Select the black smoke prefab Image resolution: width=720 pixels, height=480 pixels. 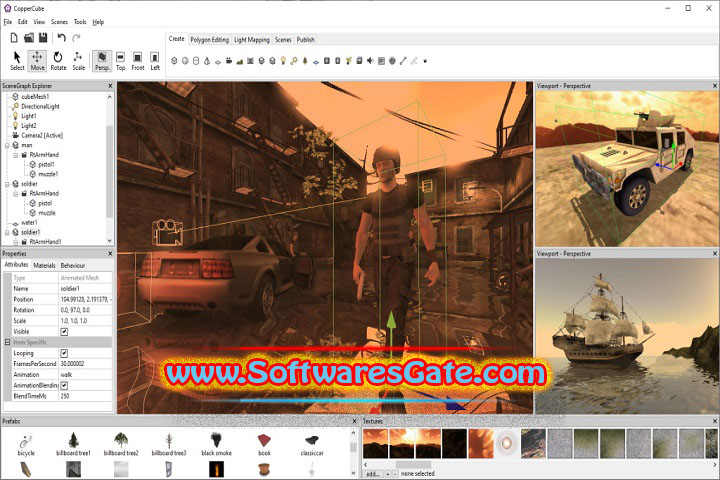pos(216,444)
